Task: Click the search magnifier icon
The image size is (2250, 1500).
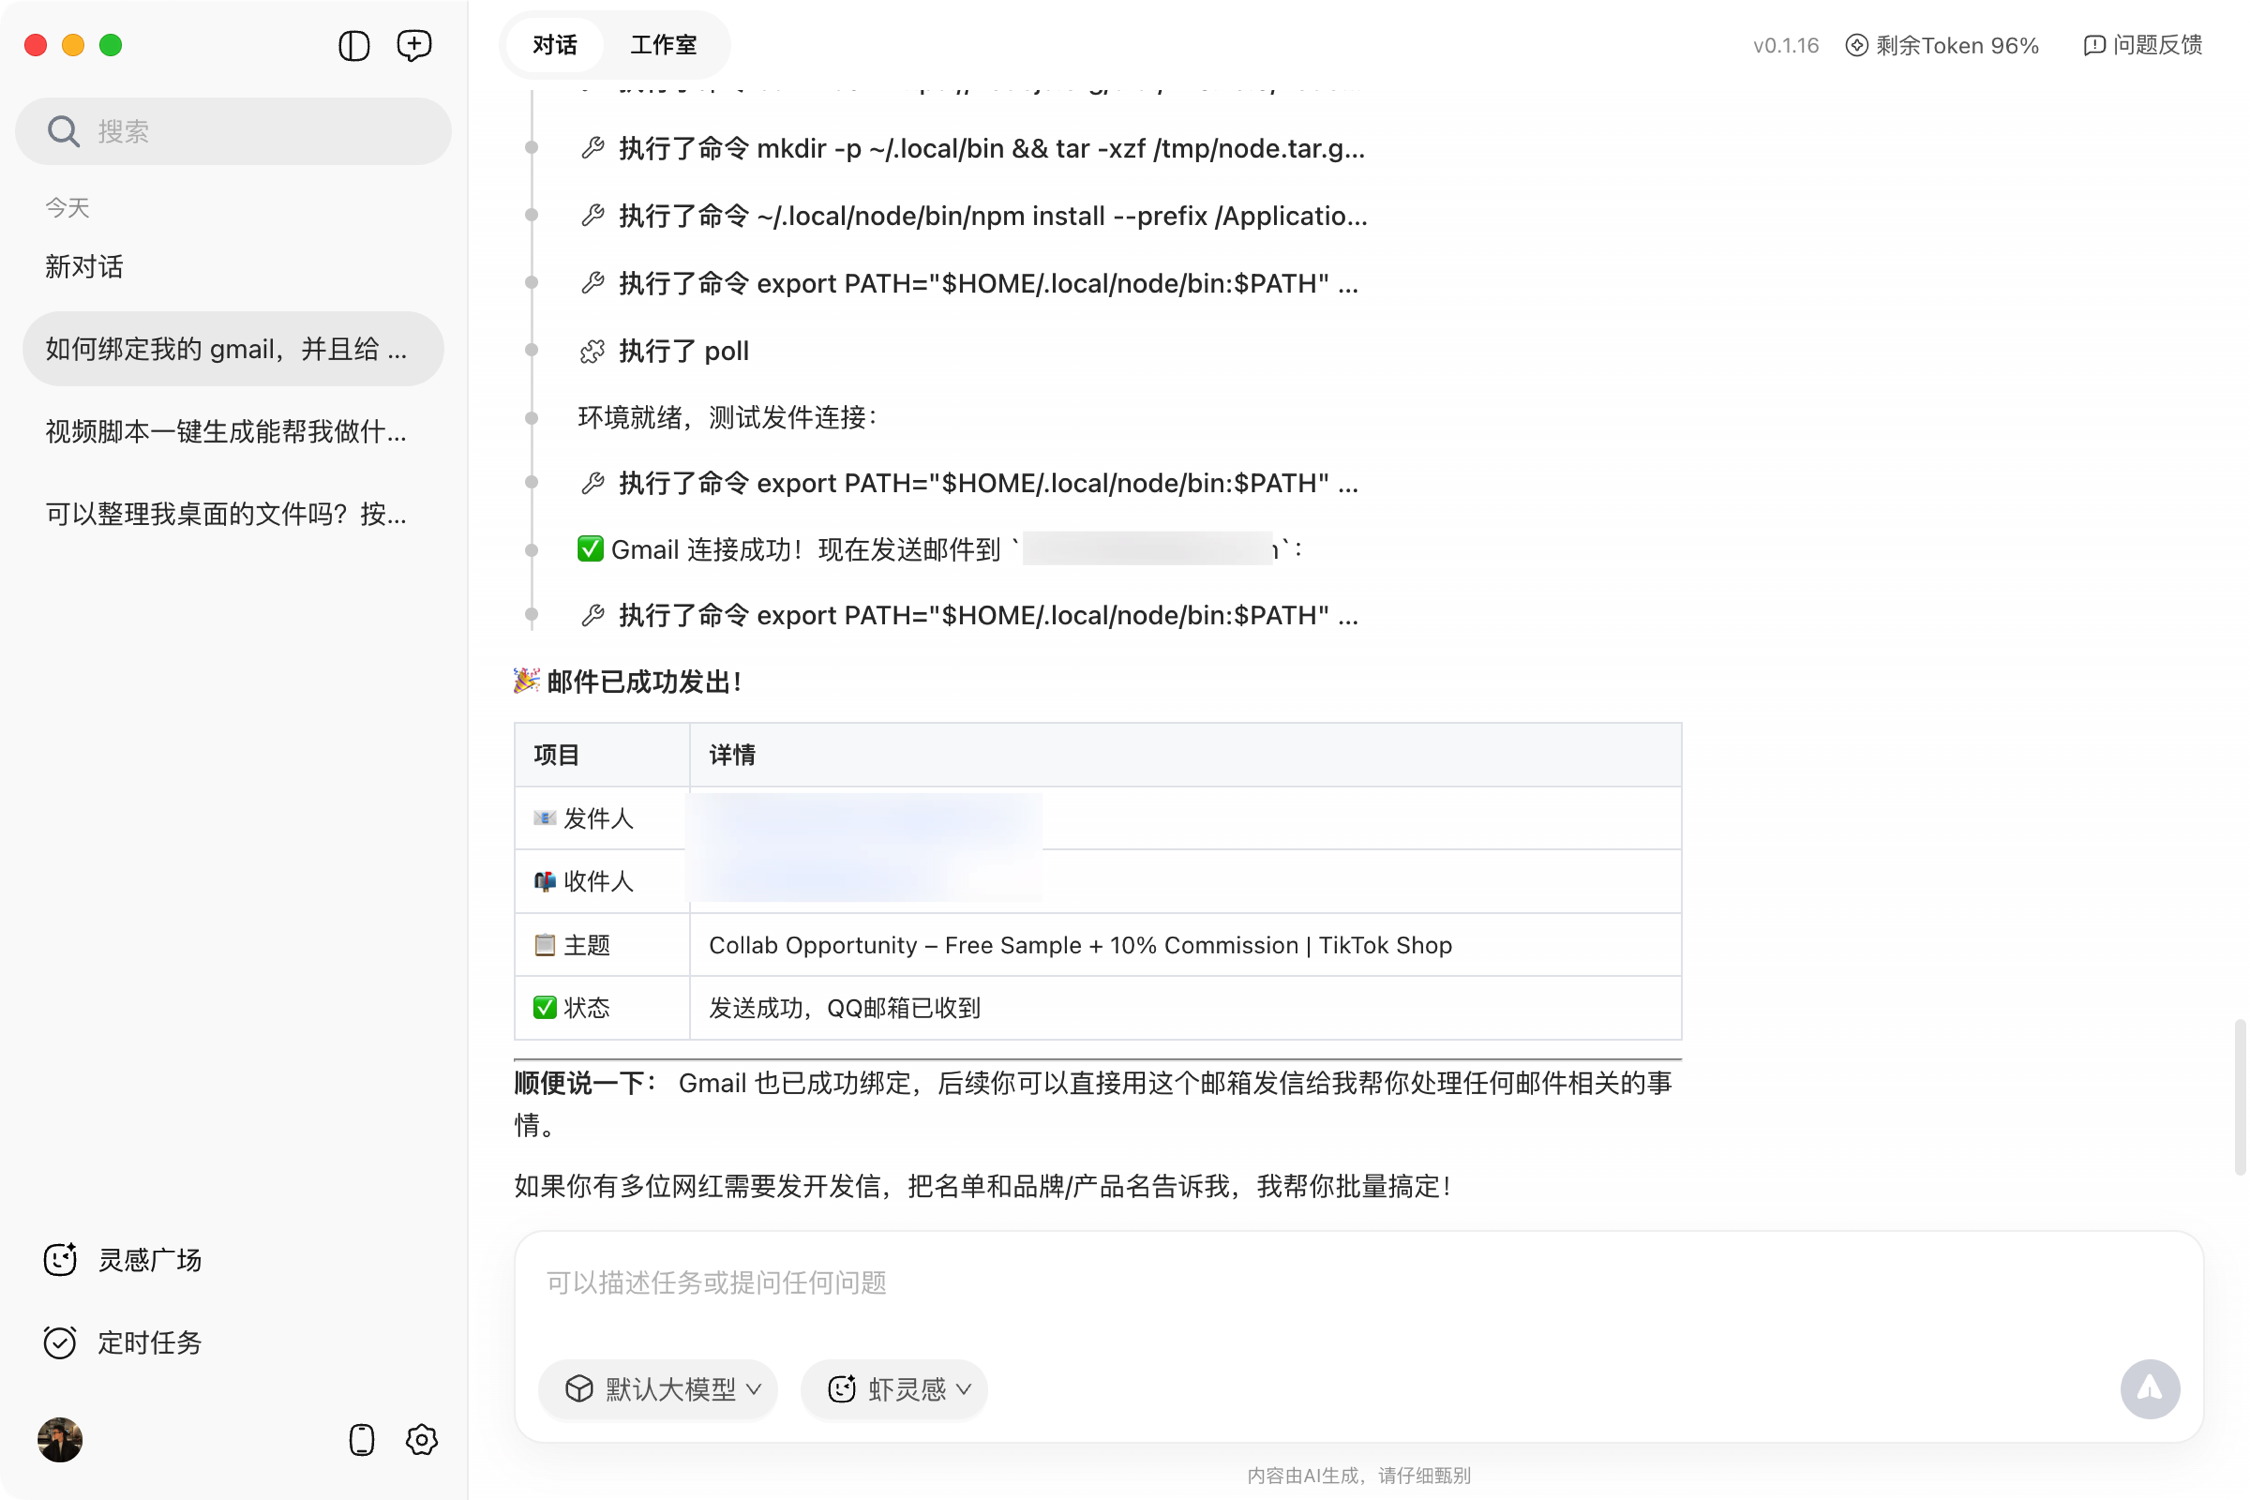Action: click(63, 131)
